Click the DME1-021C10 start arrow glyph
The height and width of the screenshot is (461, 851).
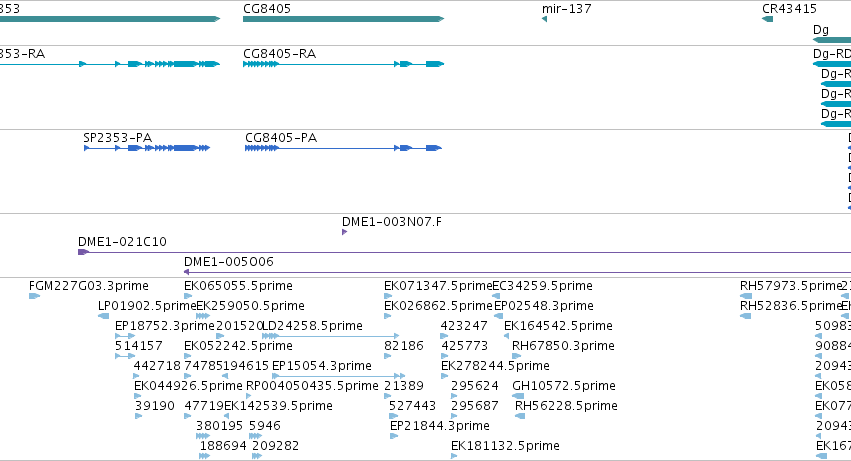pyautogui.click(x=83, y=252)
